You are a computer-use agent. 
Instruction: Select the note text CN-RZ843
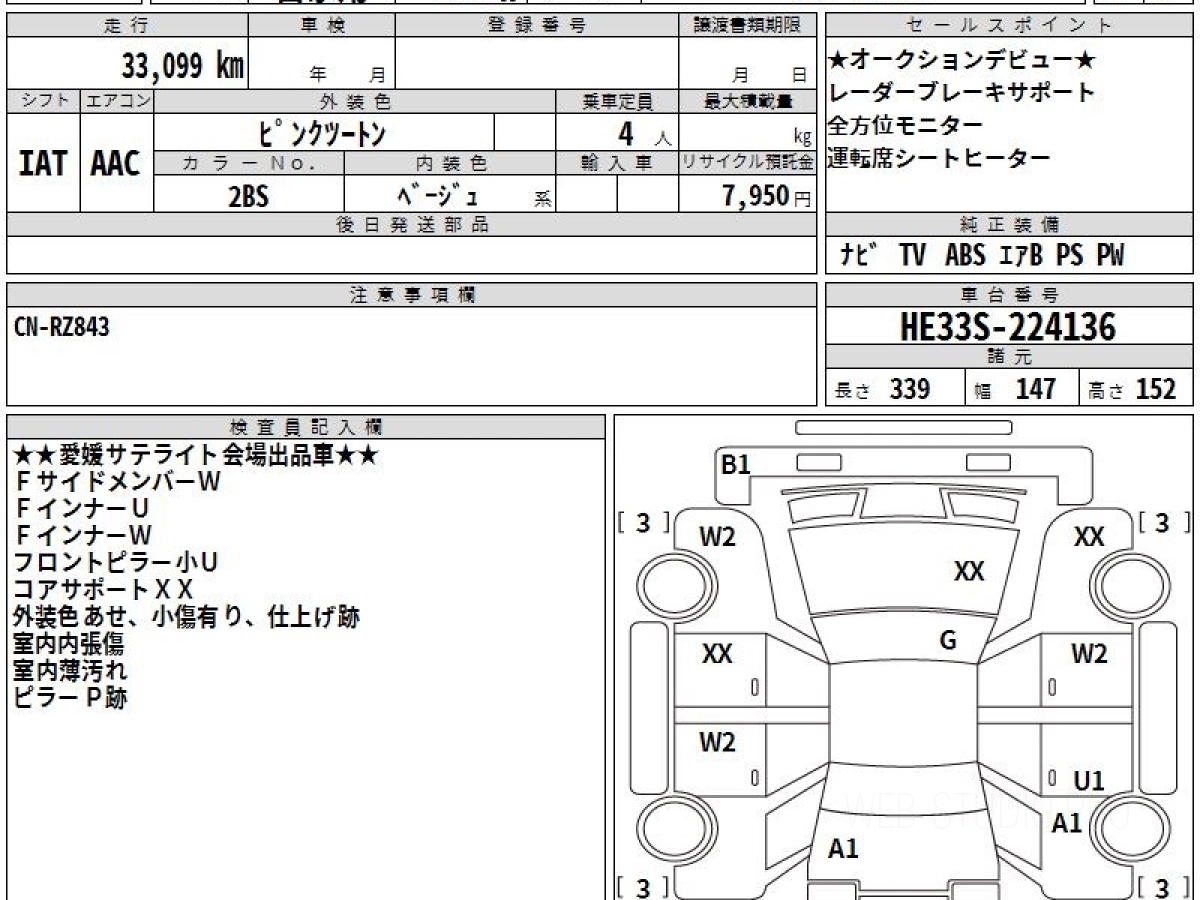point(63,326)
